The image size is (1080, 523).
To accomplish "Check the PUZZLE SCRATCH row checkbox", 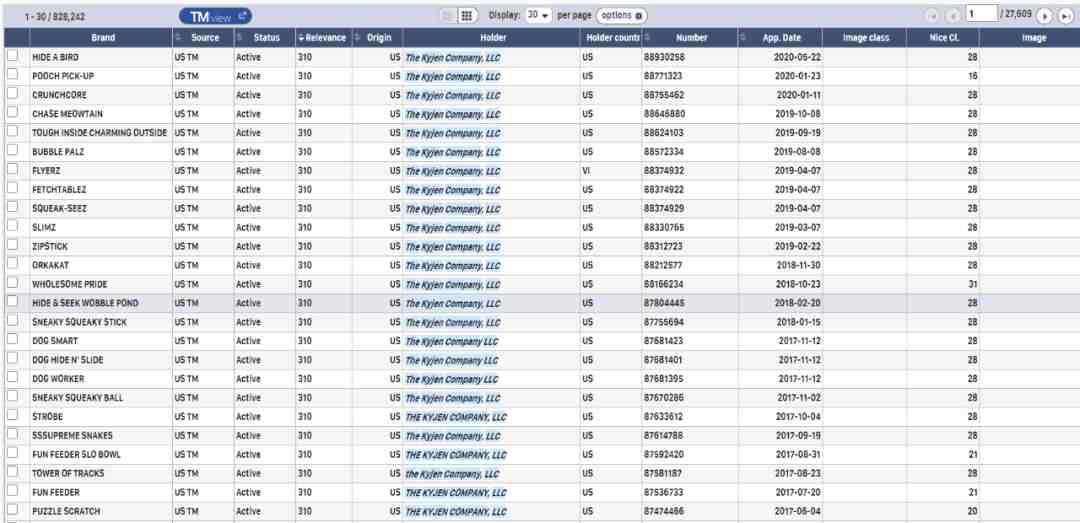I will pyautogui.click(x=12, y=509).
